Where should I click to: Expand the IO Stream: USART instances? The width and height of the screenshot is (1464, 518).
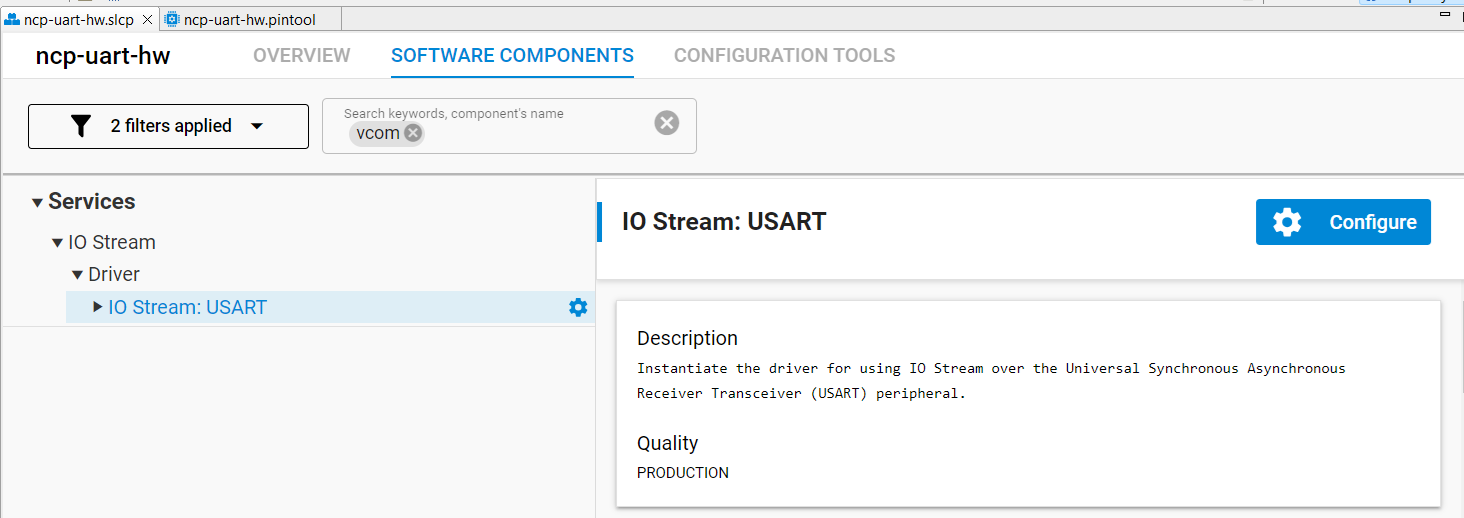tap(97, 307)
